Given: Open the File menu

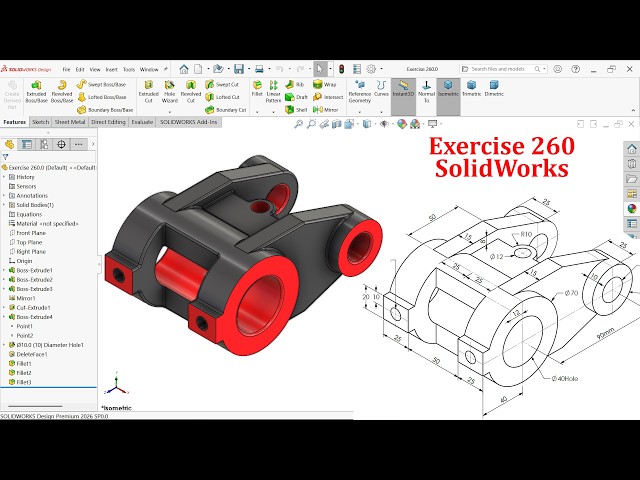Looking at the screenshot, I should tap(66, 69).
